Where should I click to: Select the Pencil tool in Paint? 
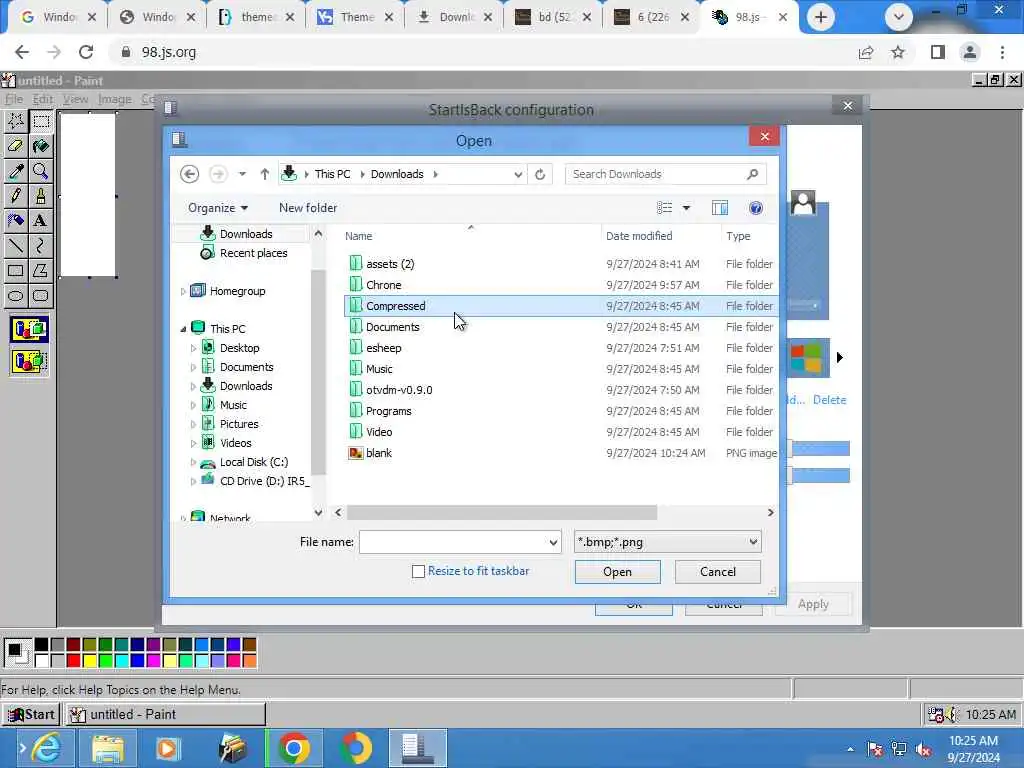(16, 196)
